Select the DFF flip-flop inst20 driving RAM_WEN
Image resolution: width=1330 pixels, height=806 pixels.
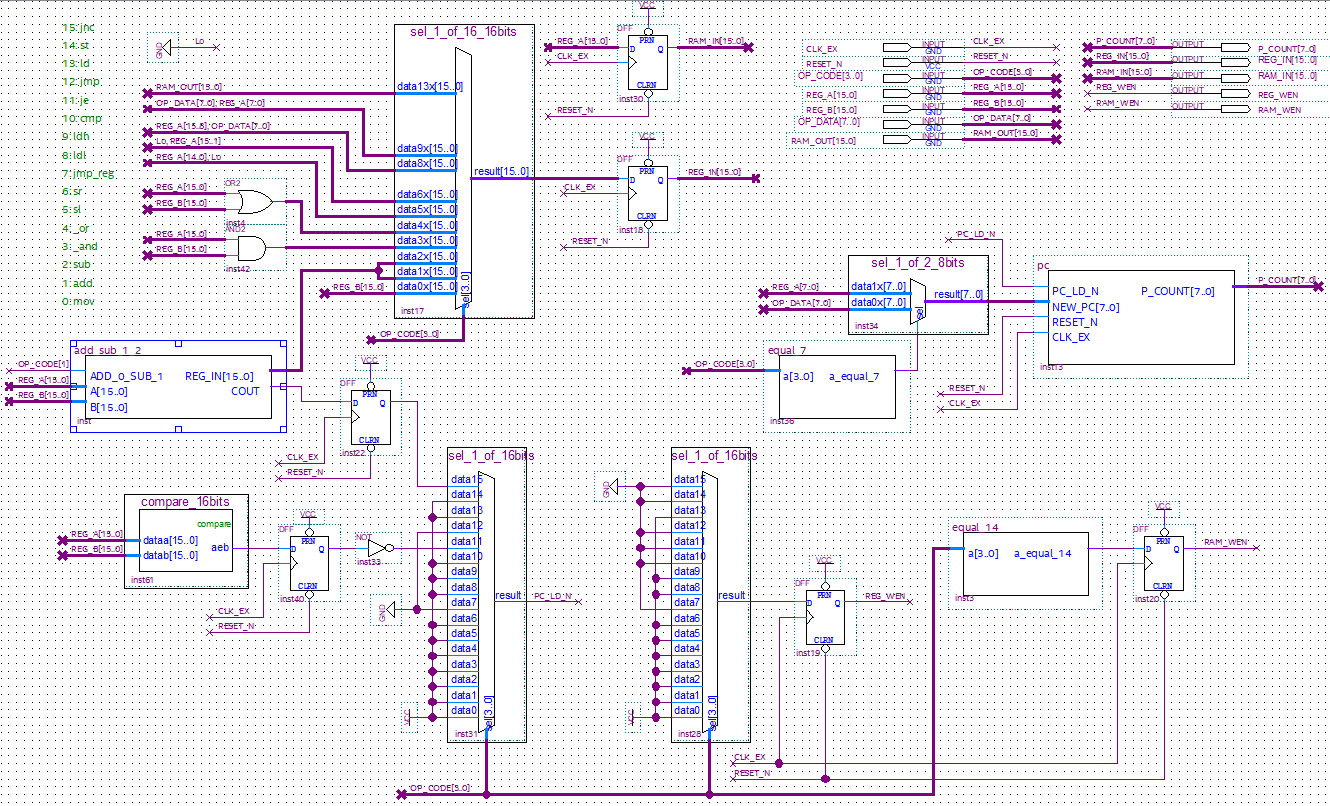click(x=1163, y=563)
